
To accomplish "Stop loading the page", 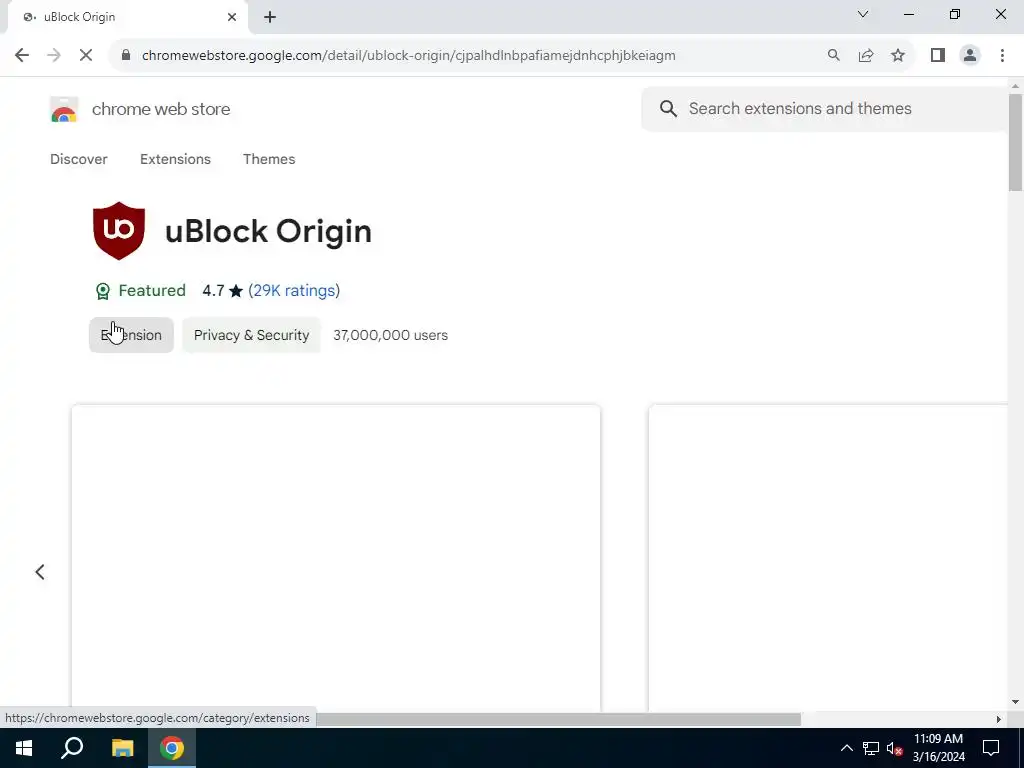I will [x=86, y=56].
